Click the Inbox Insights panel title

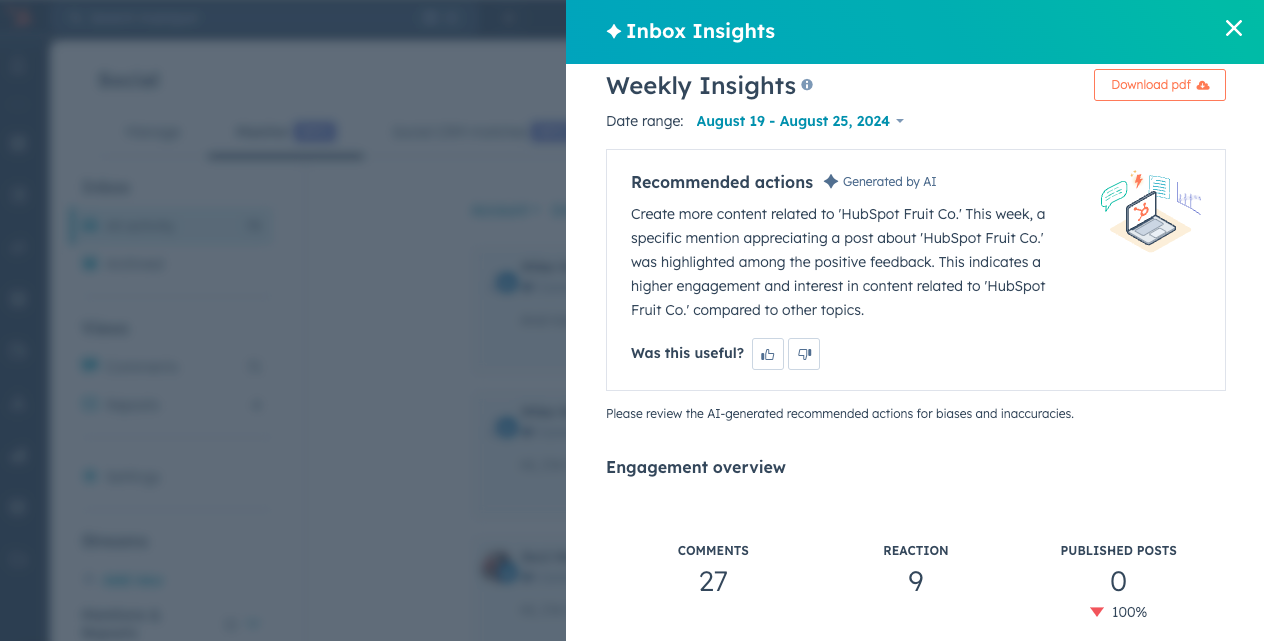click(700, 32)
